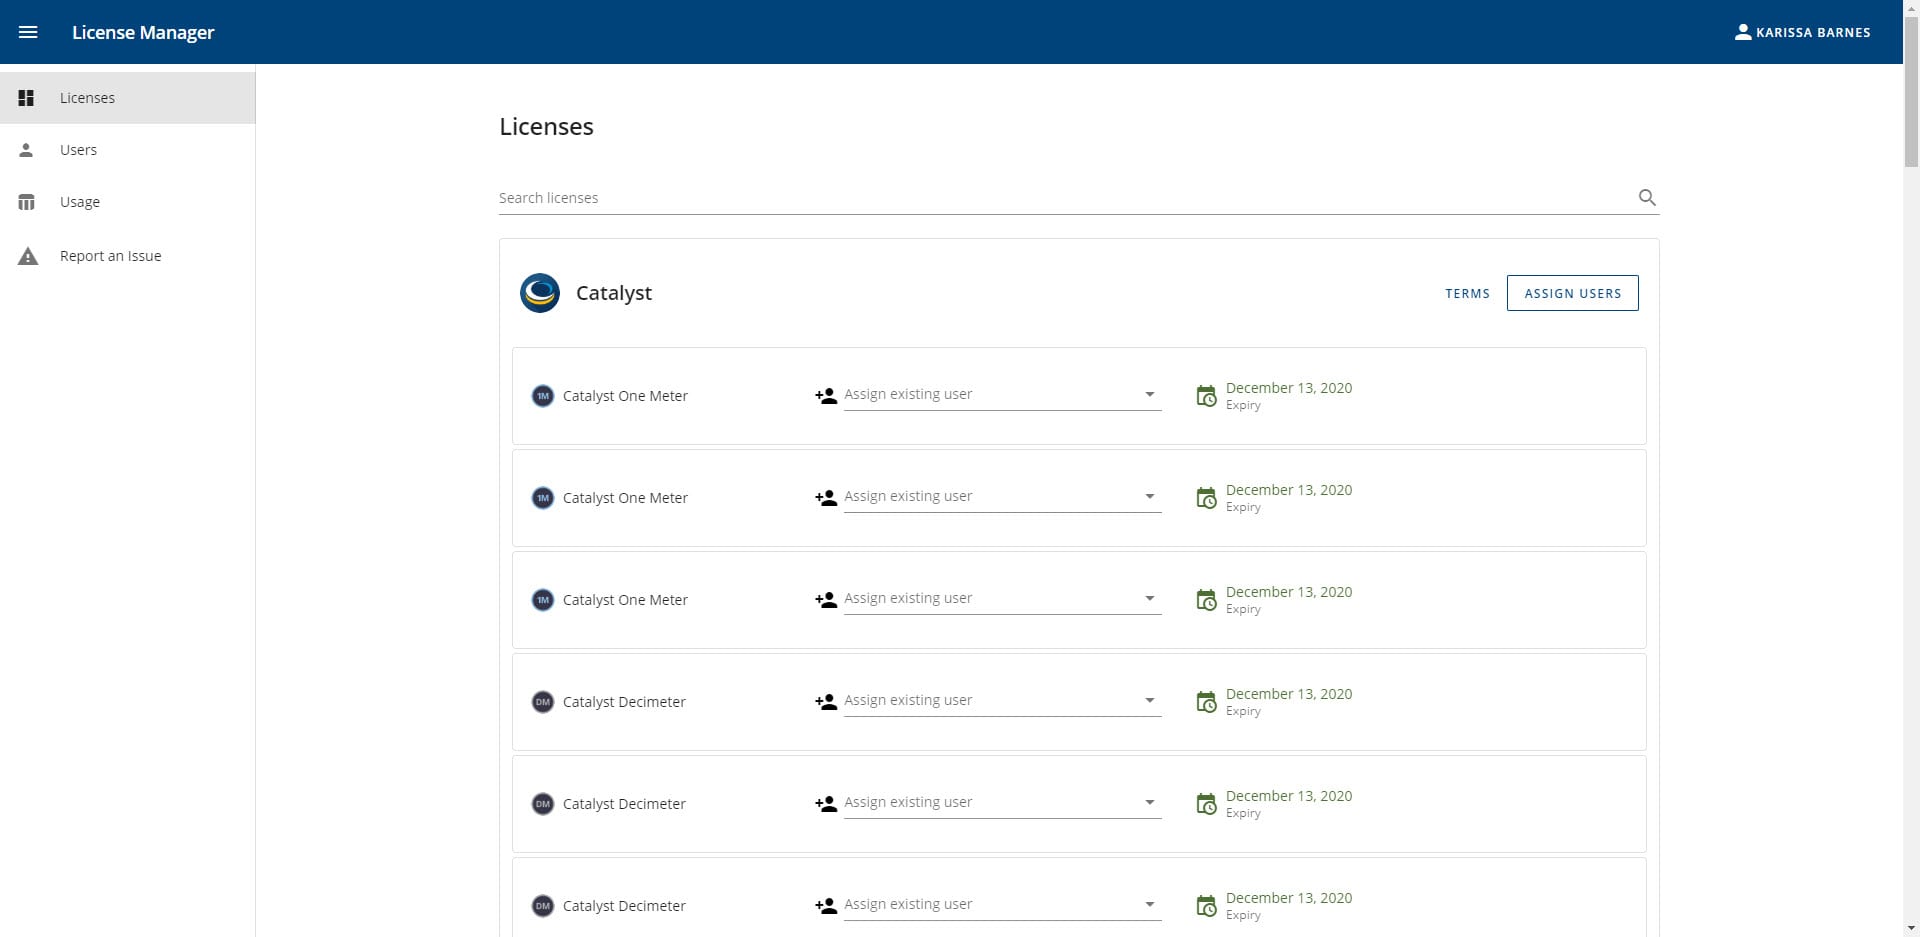
Task: Click add-user icon on third Decimeter row
Action: point(826,906)
